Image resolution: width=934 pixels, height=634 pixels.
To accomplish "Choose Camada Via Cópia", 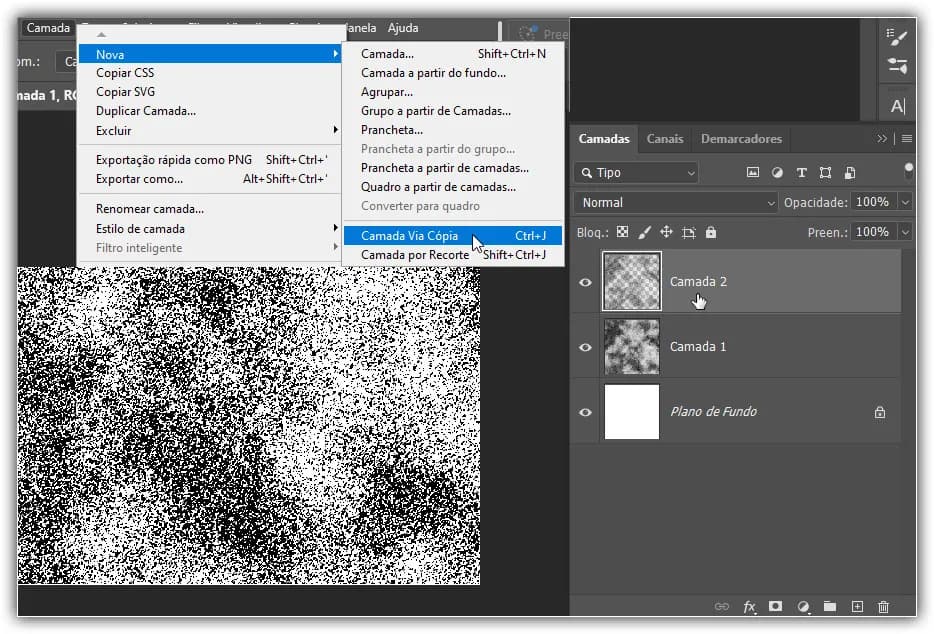I will 453,236.
